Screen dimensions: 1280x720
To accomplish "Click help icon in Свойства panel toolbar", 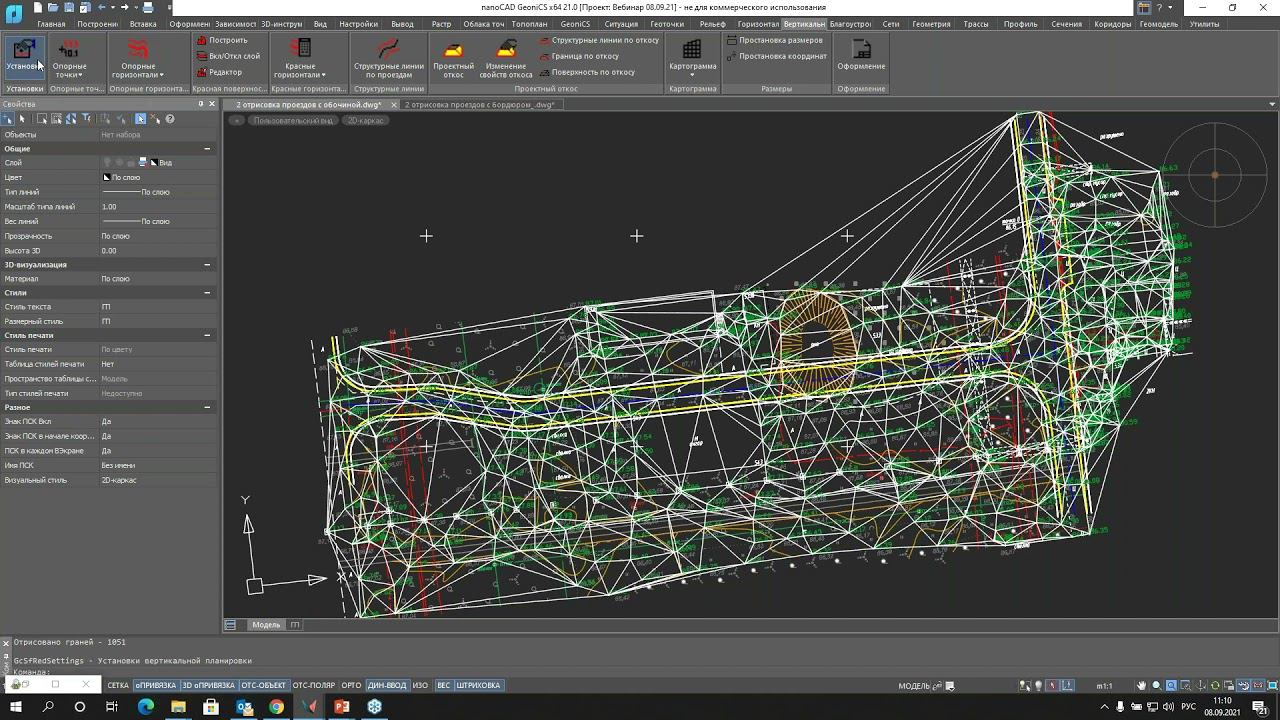I will pos(170,119).
